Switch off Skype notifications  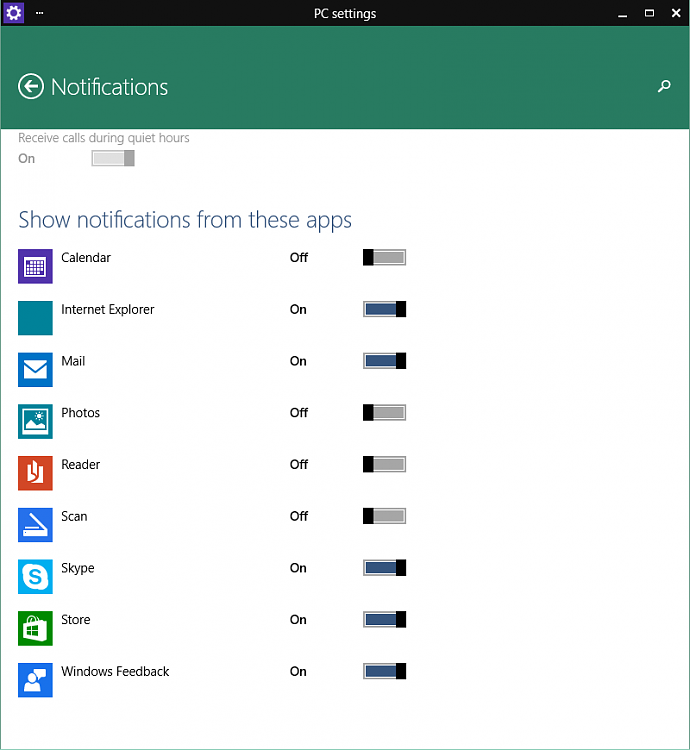(x=384, y=568)
